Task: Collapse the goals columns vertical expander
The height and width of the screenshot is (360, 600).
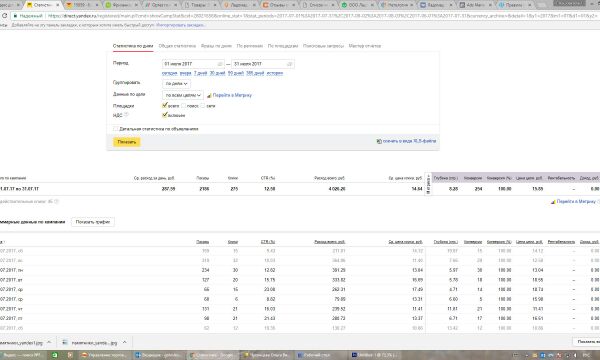Action: [428, 184]
